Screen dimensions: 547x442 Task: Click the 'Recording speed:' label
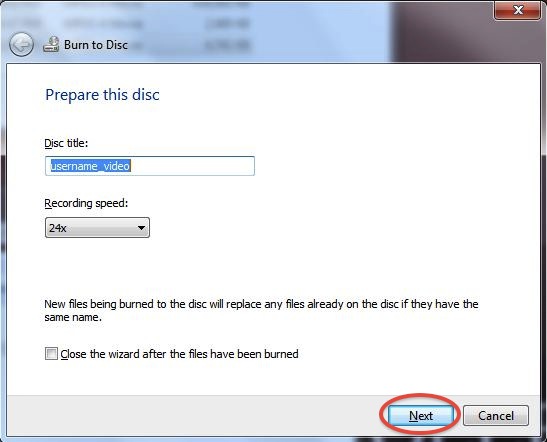(x=86, y=203)
